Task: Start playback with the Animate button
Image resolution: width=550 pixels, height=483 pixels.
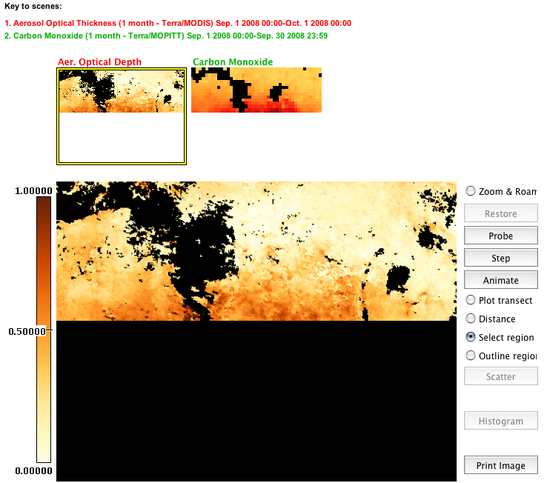Action: pyautogui.click(x=501, y=280)
